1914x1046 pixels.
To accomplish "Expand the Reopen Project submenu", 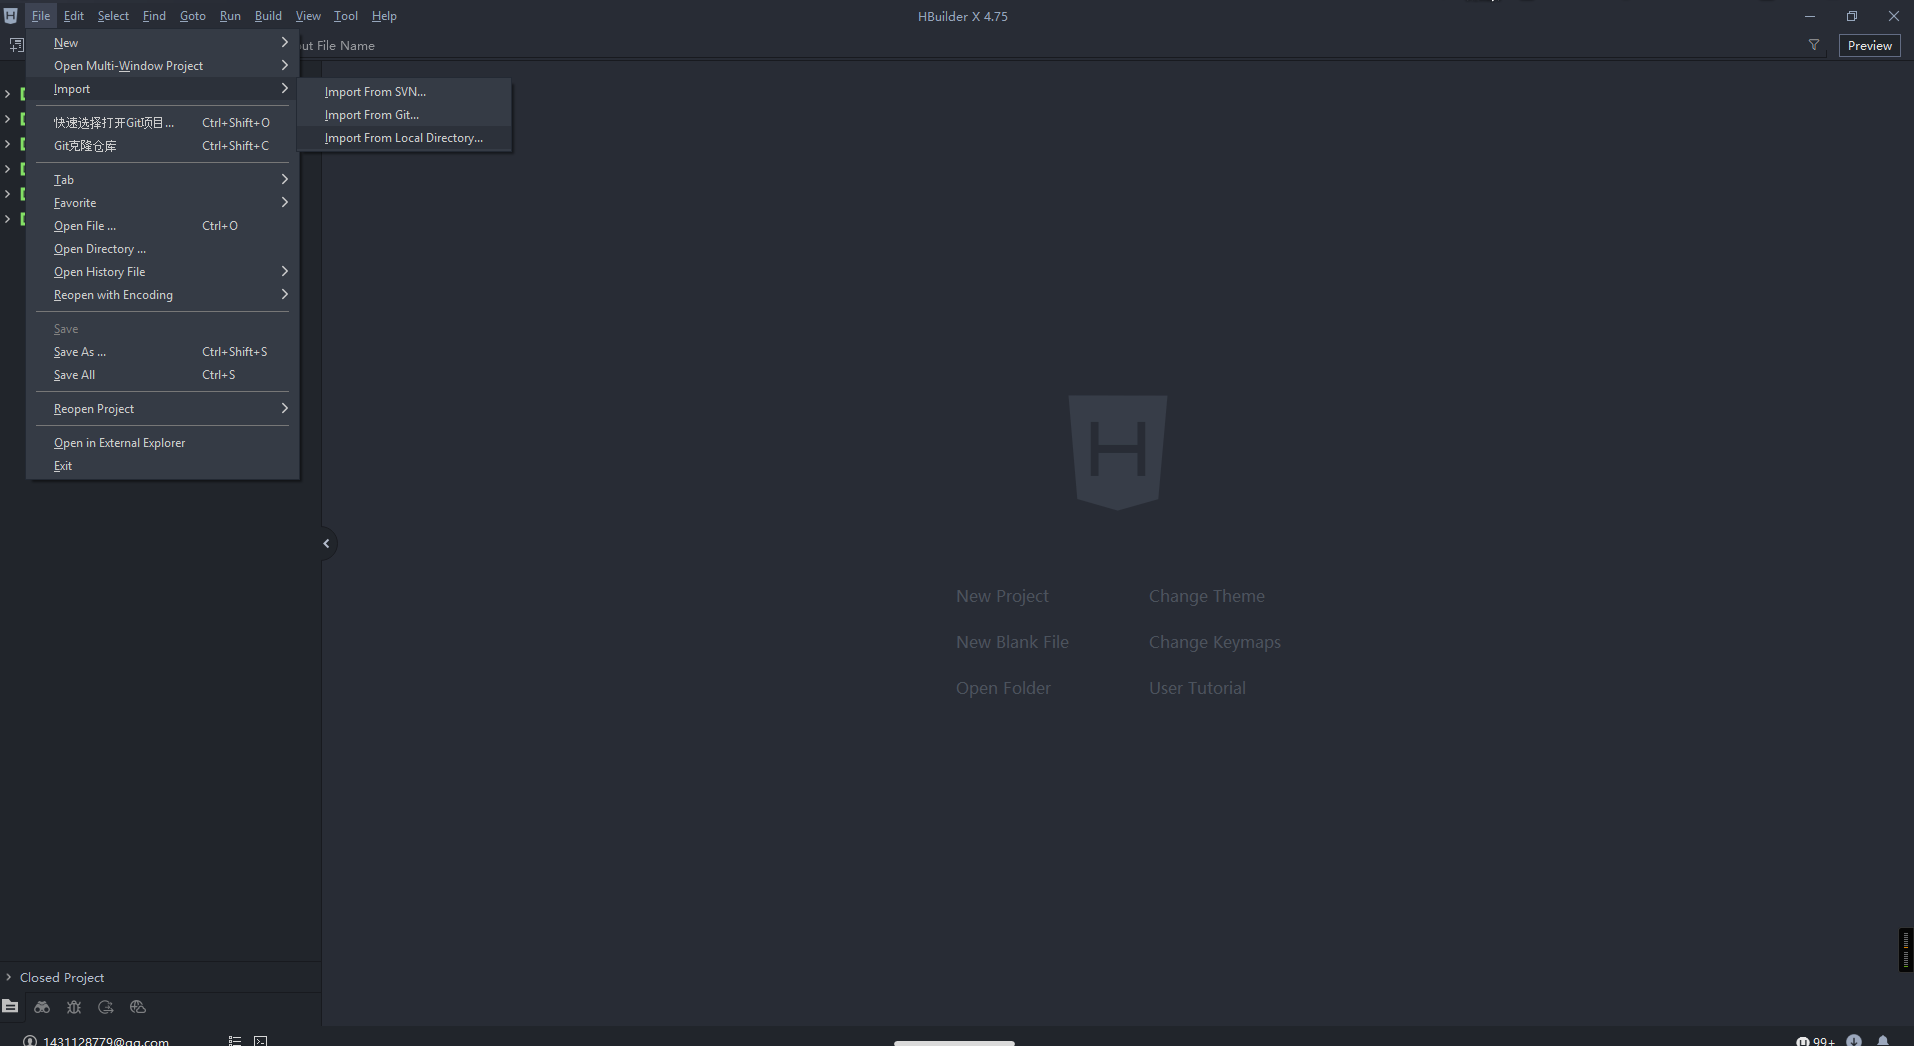I will [162, 408].
